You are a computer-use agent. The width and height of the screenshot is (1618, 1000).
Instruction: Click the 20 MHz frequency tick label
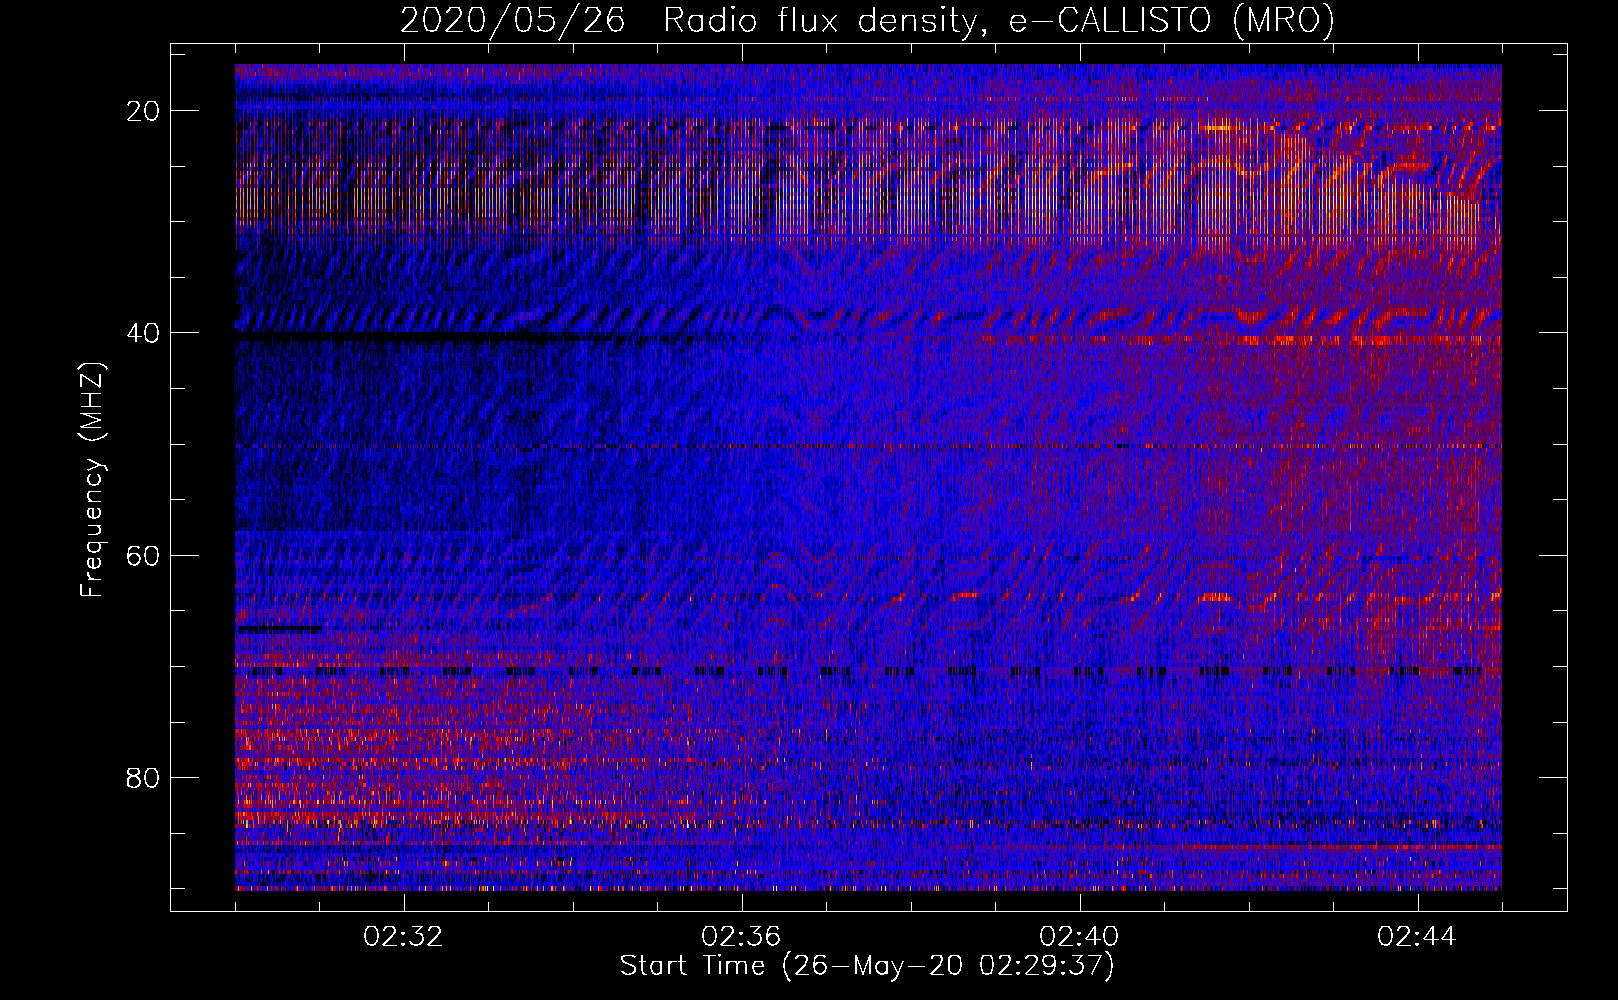pyautogui.click(x=144, y=111)
